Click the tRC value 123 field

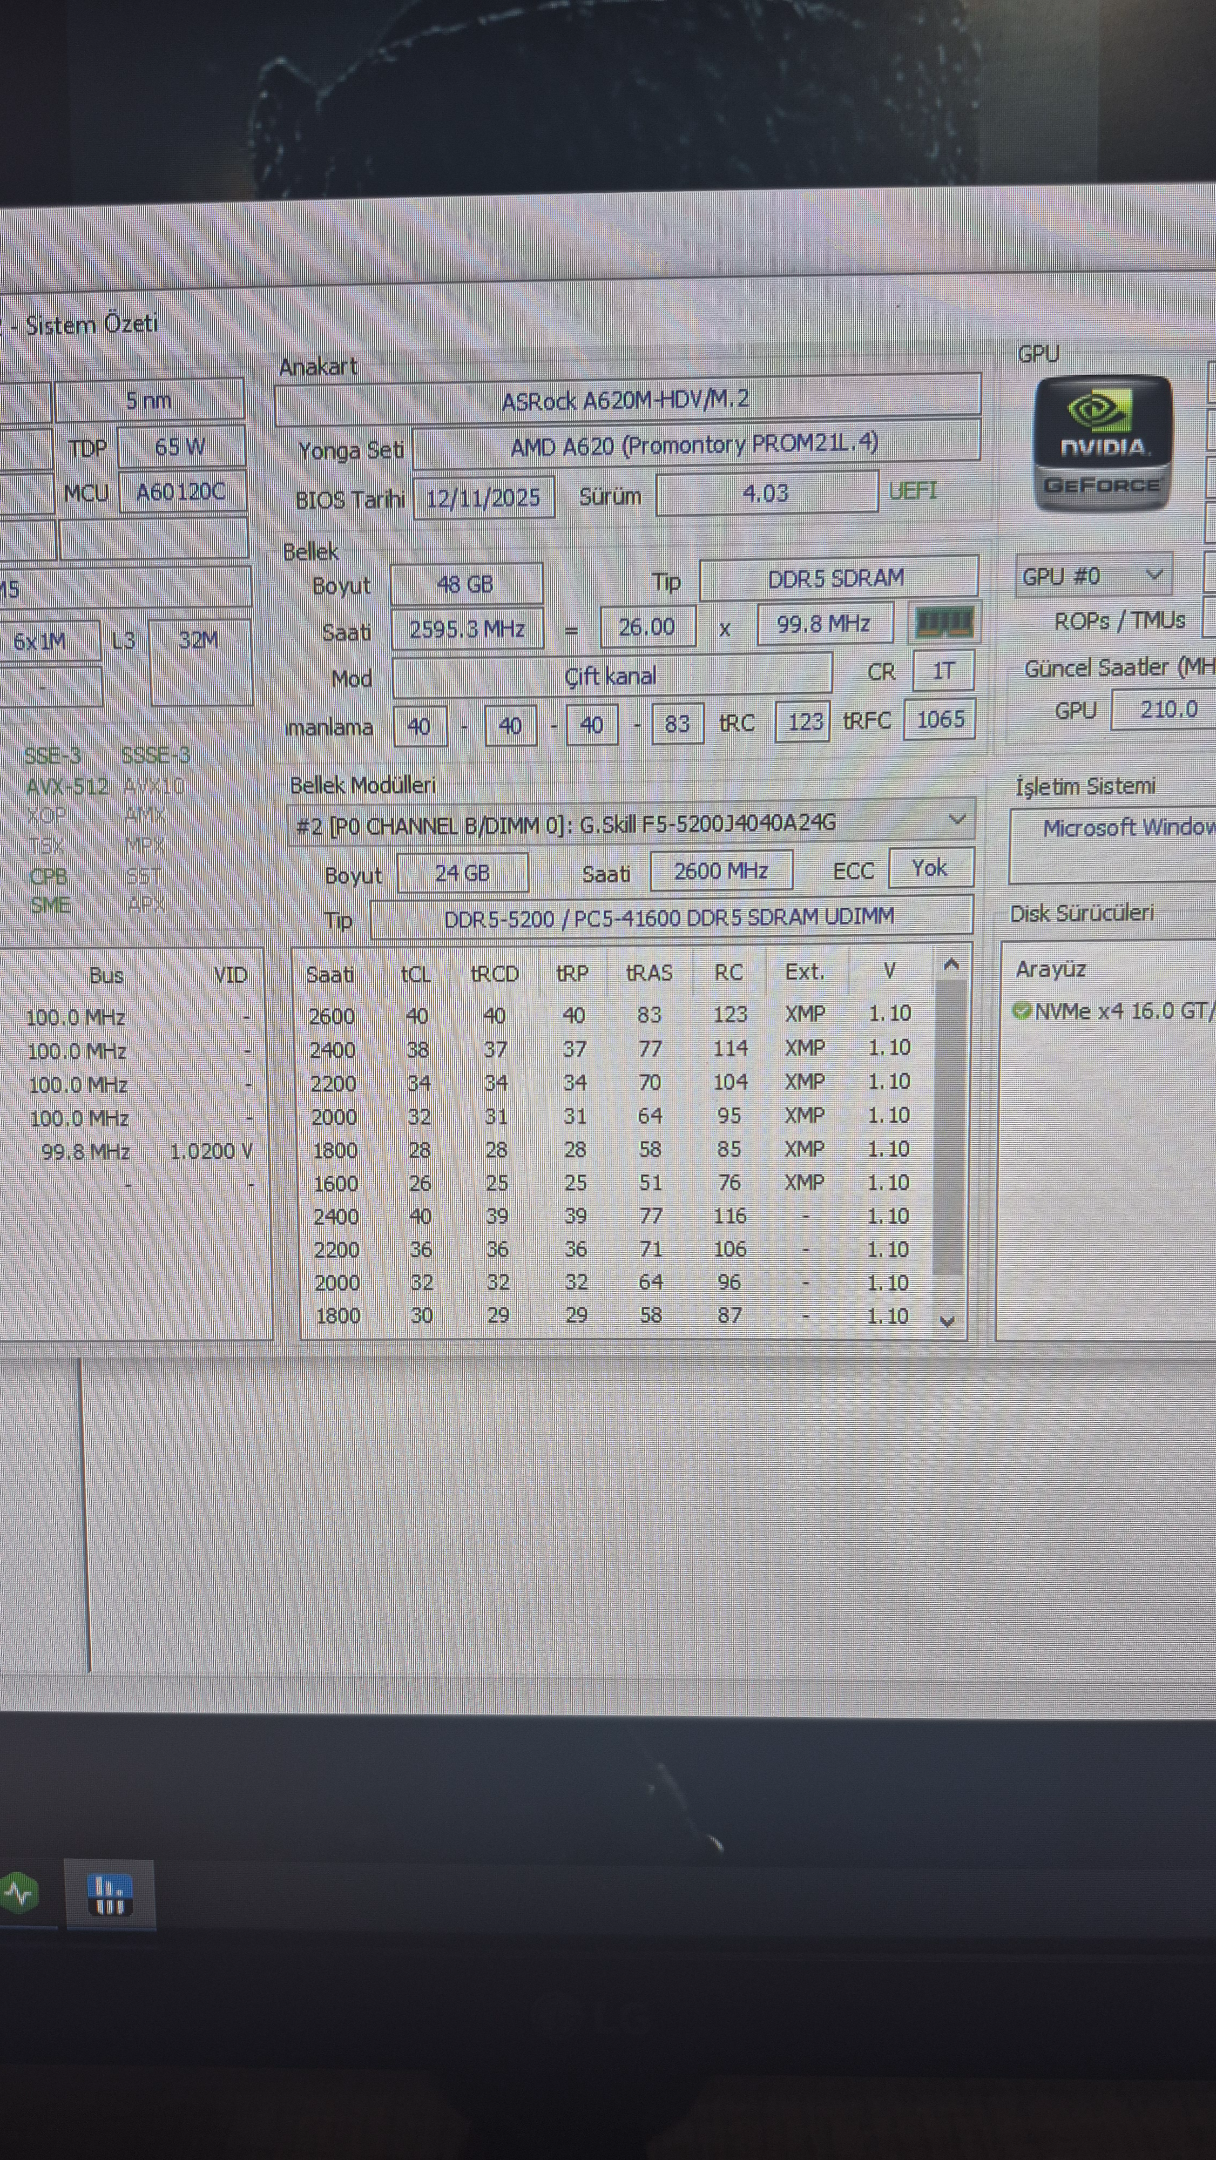pyautogui.click(x=802, y=721)
